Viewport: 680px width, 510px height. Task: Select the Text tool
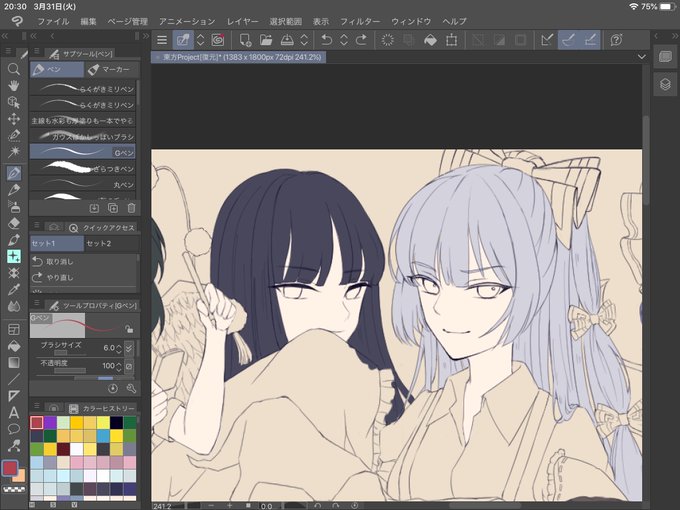[14, 412]
